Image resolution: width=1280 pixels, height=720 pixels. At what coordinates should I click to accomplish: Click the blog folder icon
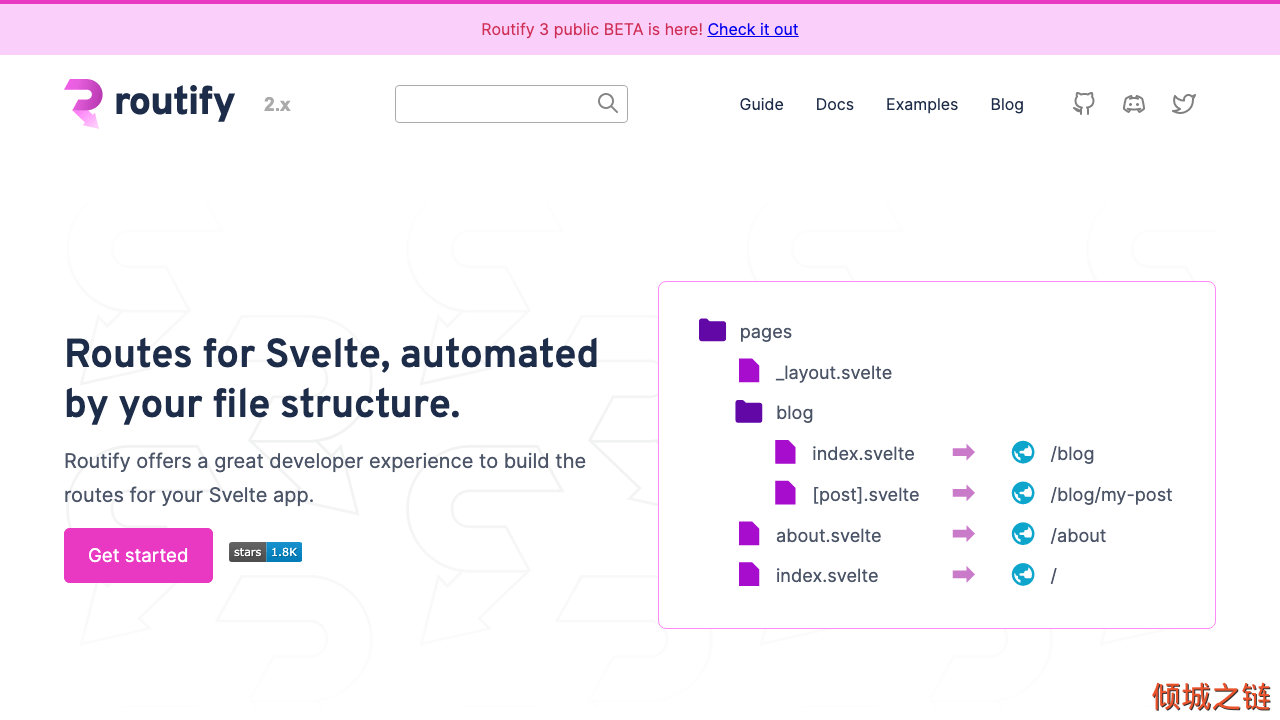[x=748, y=411]
